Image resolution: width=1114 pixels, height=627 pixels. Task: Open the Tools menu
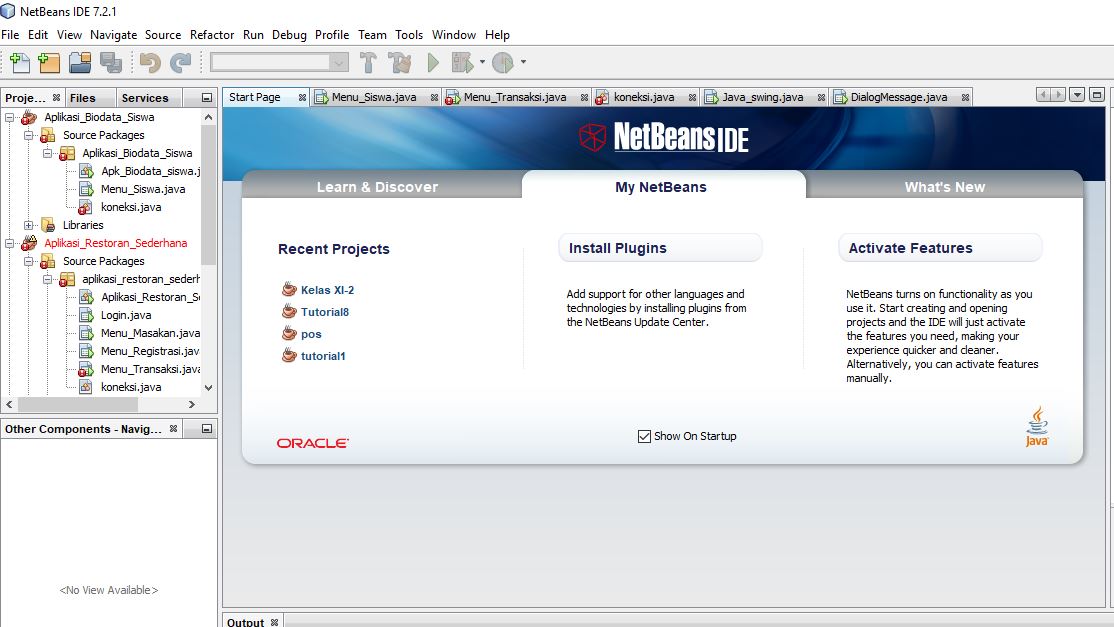tap(409, 35)
